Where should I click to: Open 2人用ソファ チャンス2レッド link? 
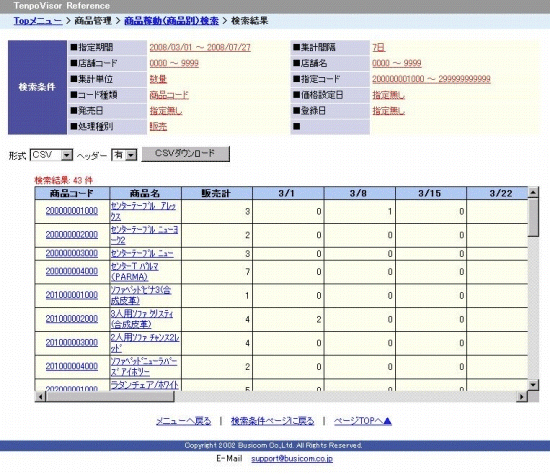[x=145, y=343]
